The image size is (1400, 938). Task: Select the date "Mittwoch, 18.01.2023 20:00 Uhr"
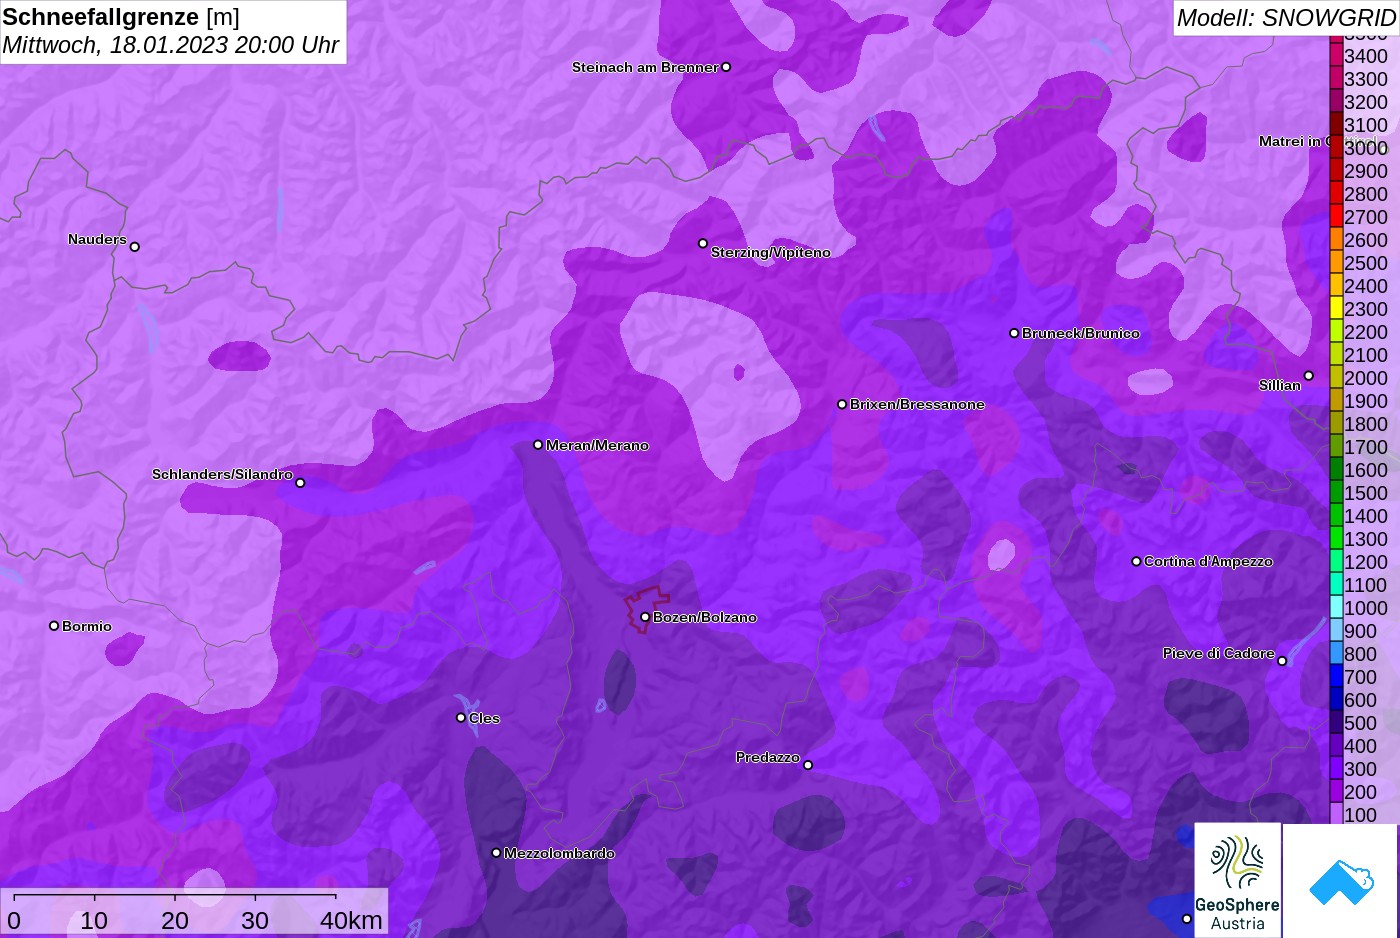(x=171, y=45)
